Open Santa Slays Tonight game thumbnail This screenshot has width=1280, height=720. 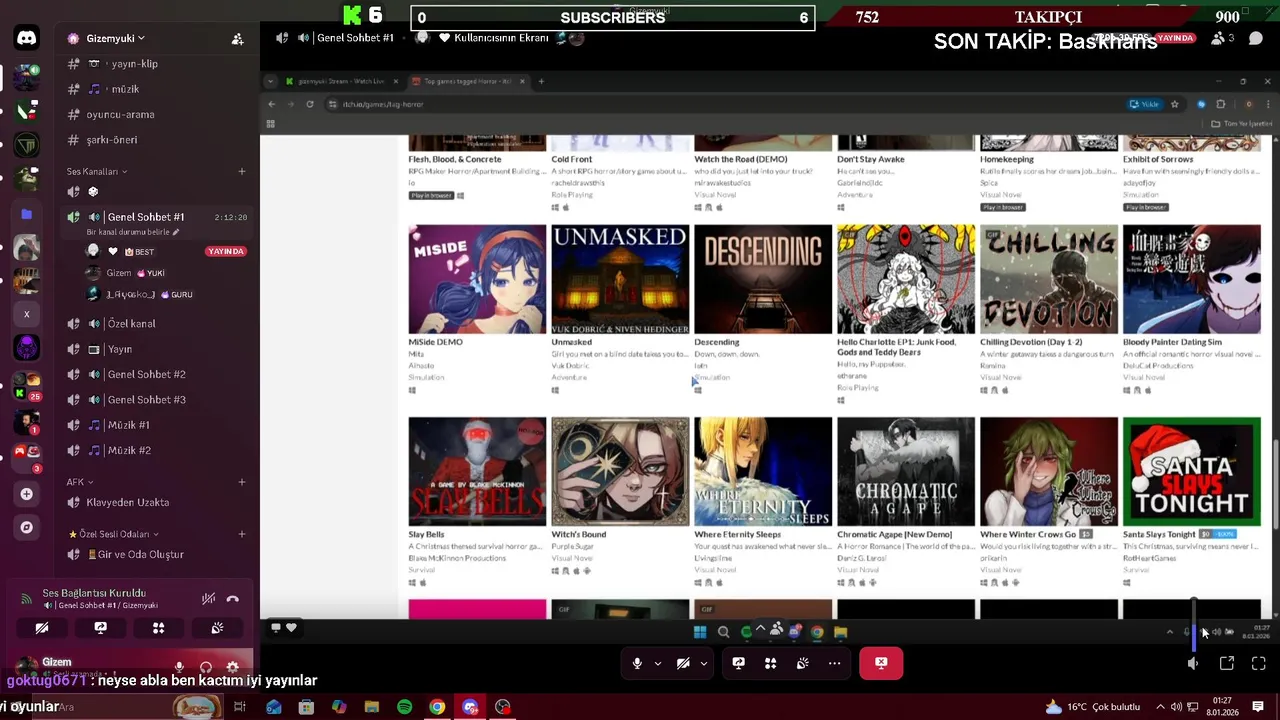coord(1192,472)
